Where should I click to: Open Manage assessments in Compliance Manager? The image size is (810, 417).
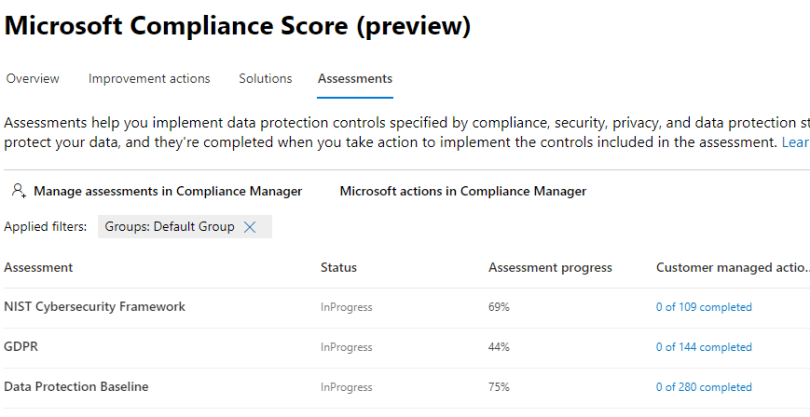tap(167, 191)
